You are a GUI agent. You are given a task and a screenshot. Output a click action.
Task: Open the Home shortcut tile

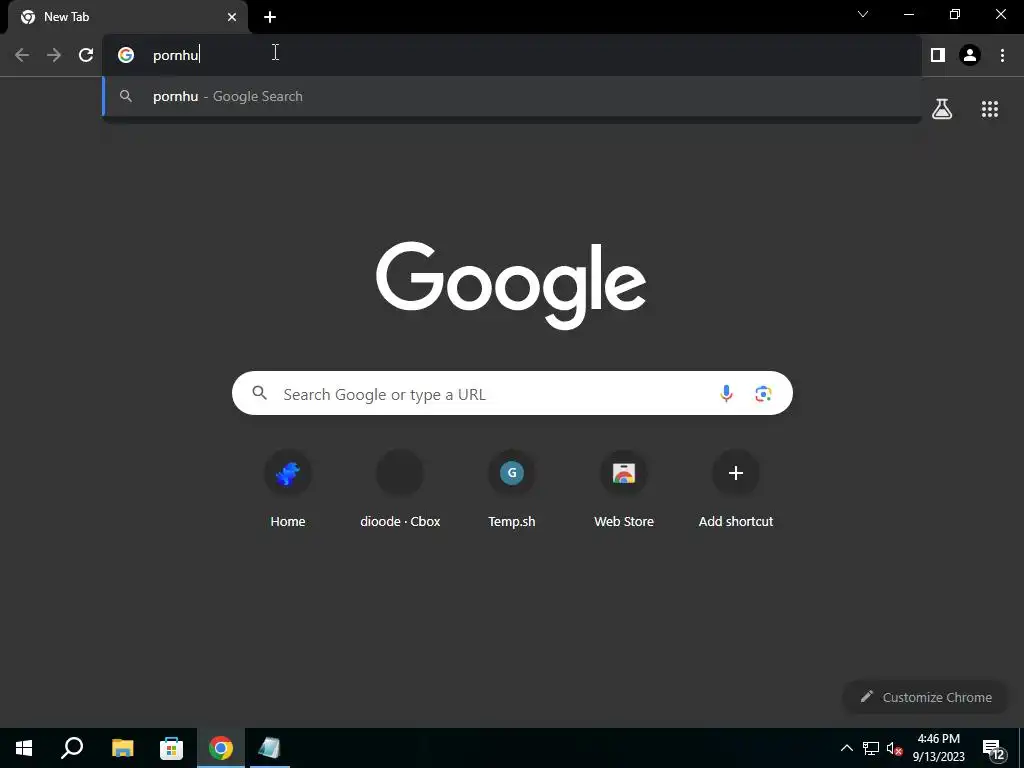tap(288, 490)
